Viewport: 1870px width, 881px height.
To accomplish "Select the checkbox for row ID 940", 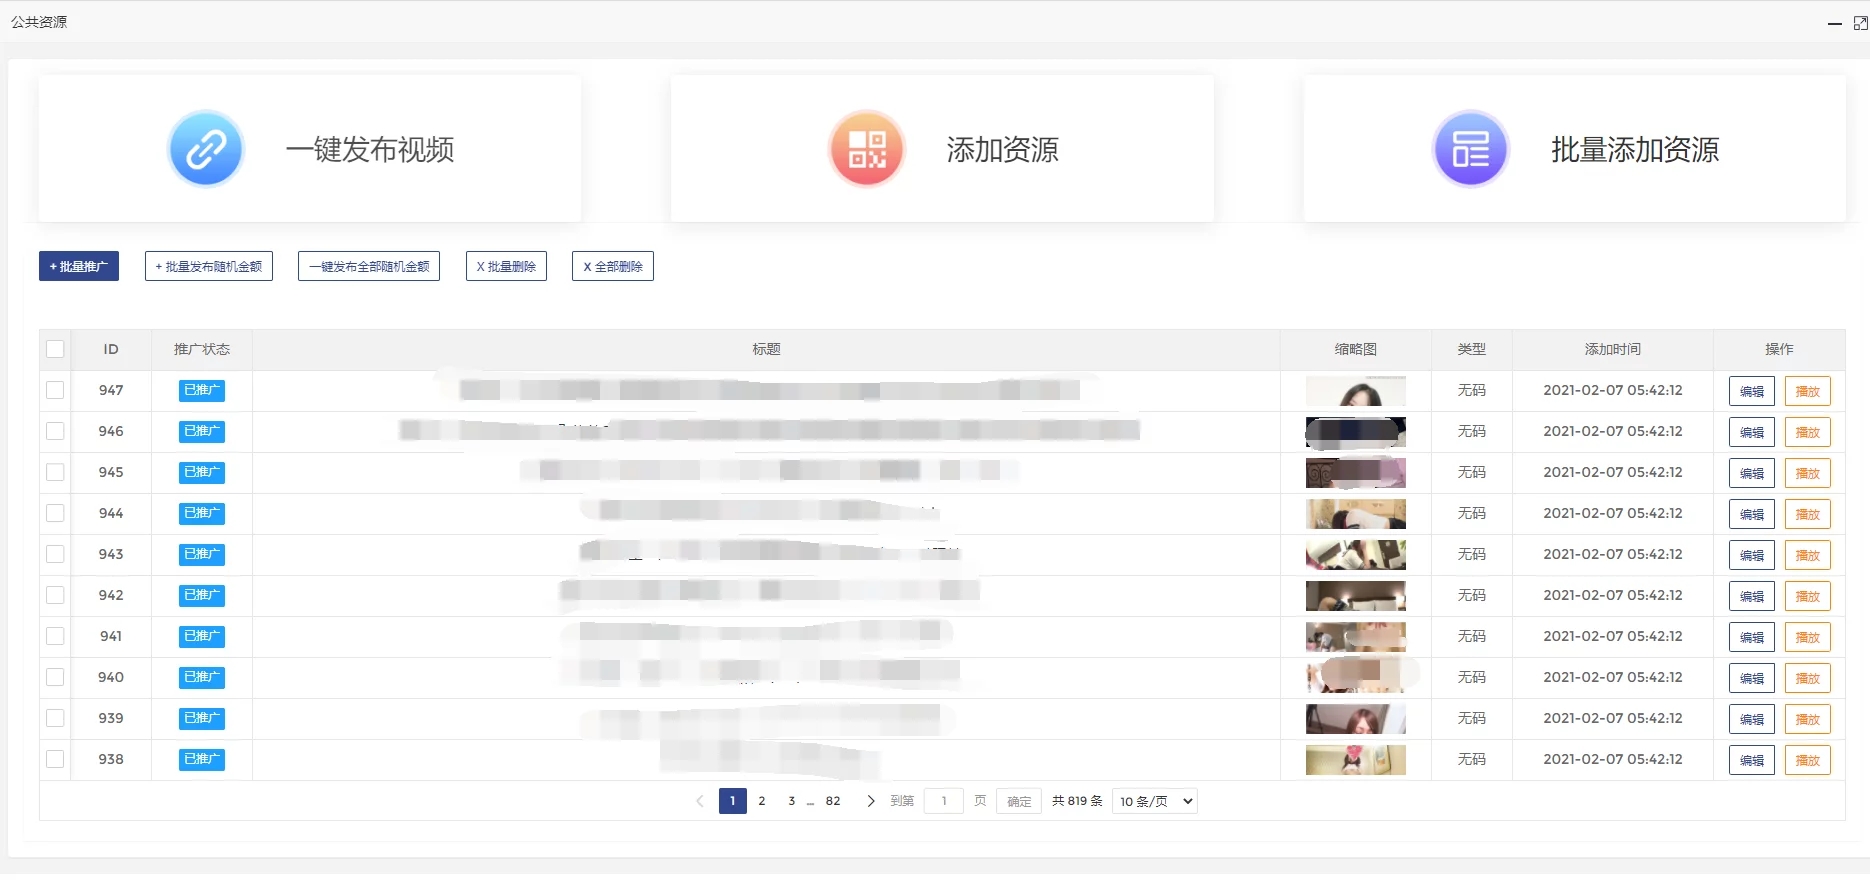I will click(x=55, y=677).
